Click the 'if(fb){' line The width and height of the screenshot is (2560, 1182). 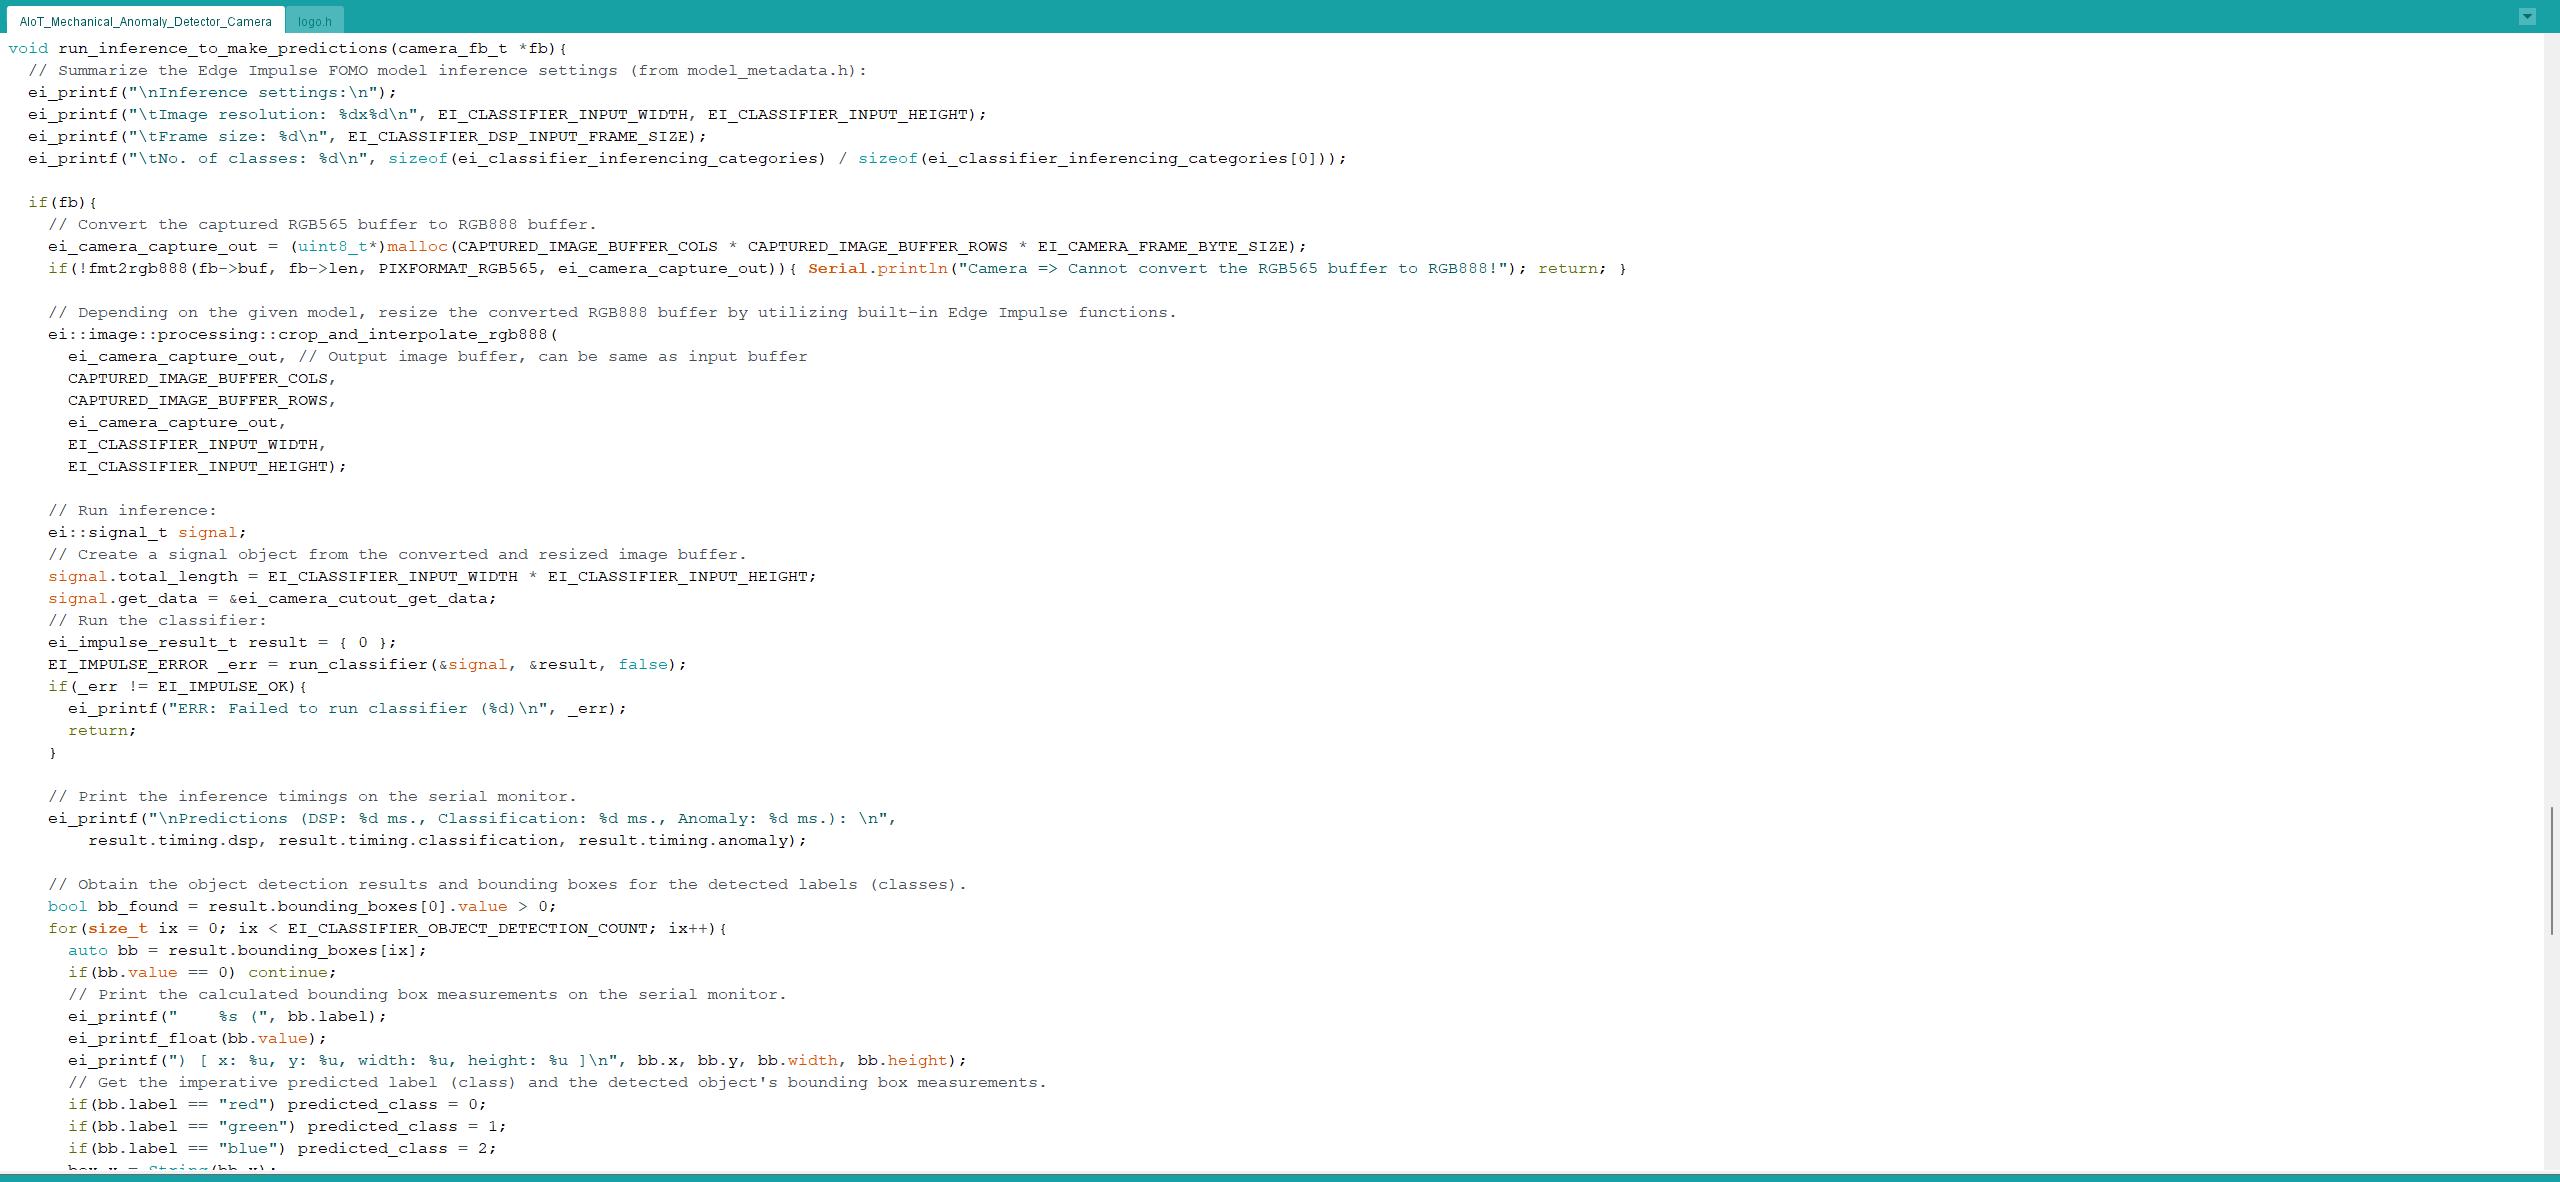pos(62,202)
